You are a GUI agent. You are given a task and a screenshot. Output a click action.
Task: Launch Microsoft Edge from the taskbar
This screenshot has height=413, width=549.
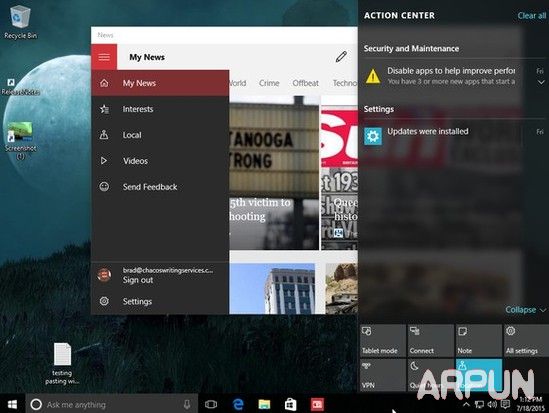(238, 404)
